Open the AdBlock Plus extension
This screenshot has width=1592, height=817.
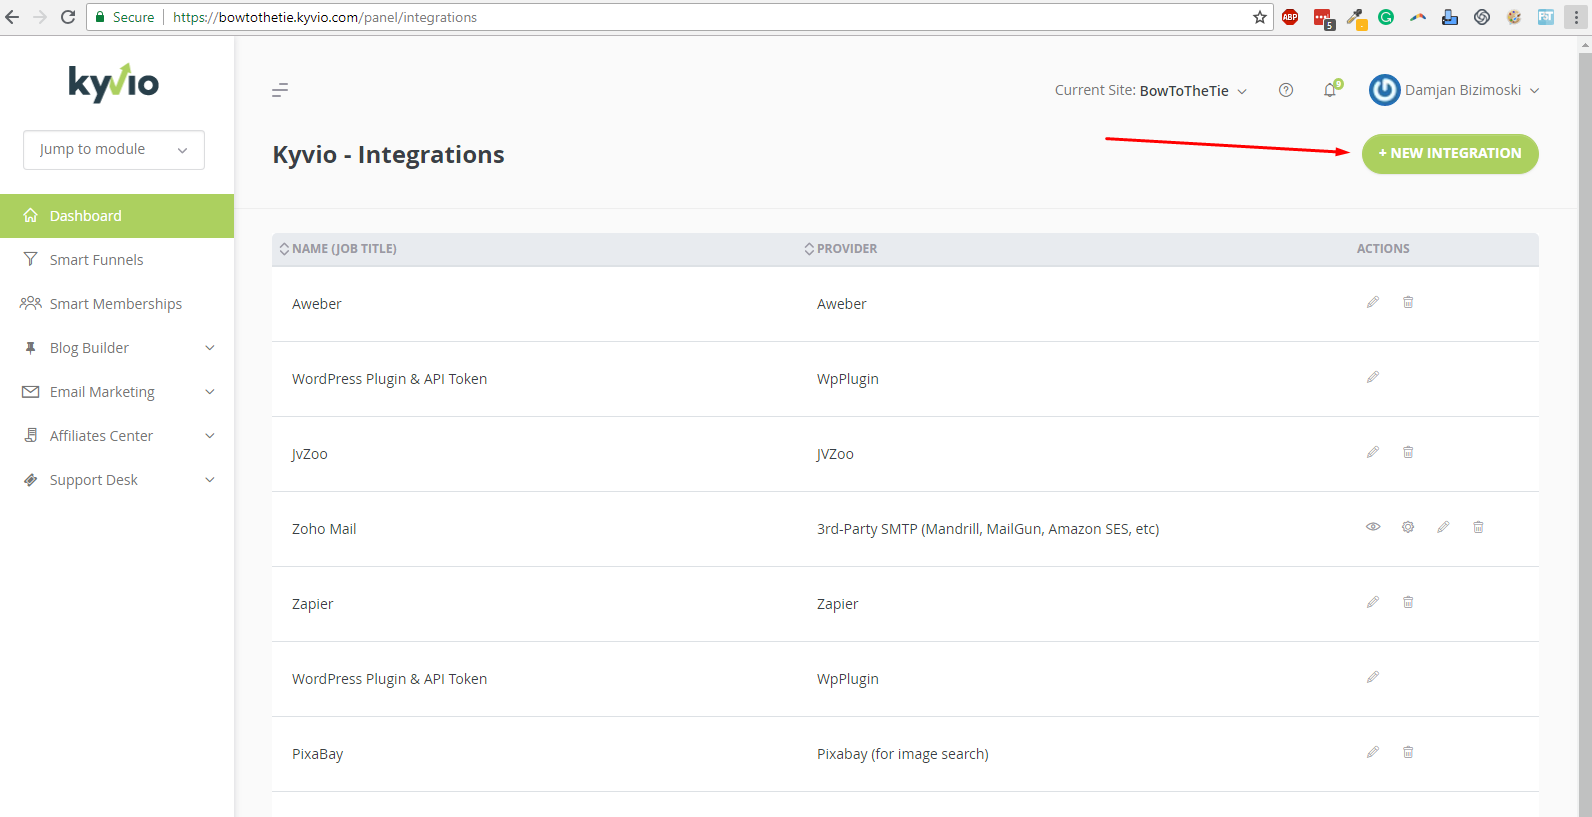pyautogui.click(x=1290, y=17)
